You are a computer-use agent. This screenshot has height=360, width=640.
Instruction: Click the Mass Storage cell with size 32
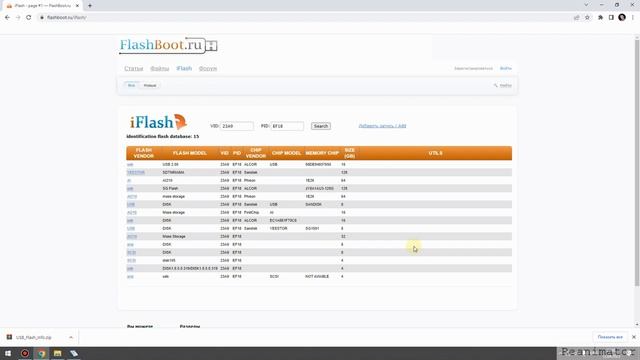click(174, 236)
